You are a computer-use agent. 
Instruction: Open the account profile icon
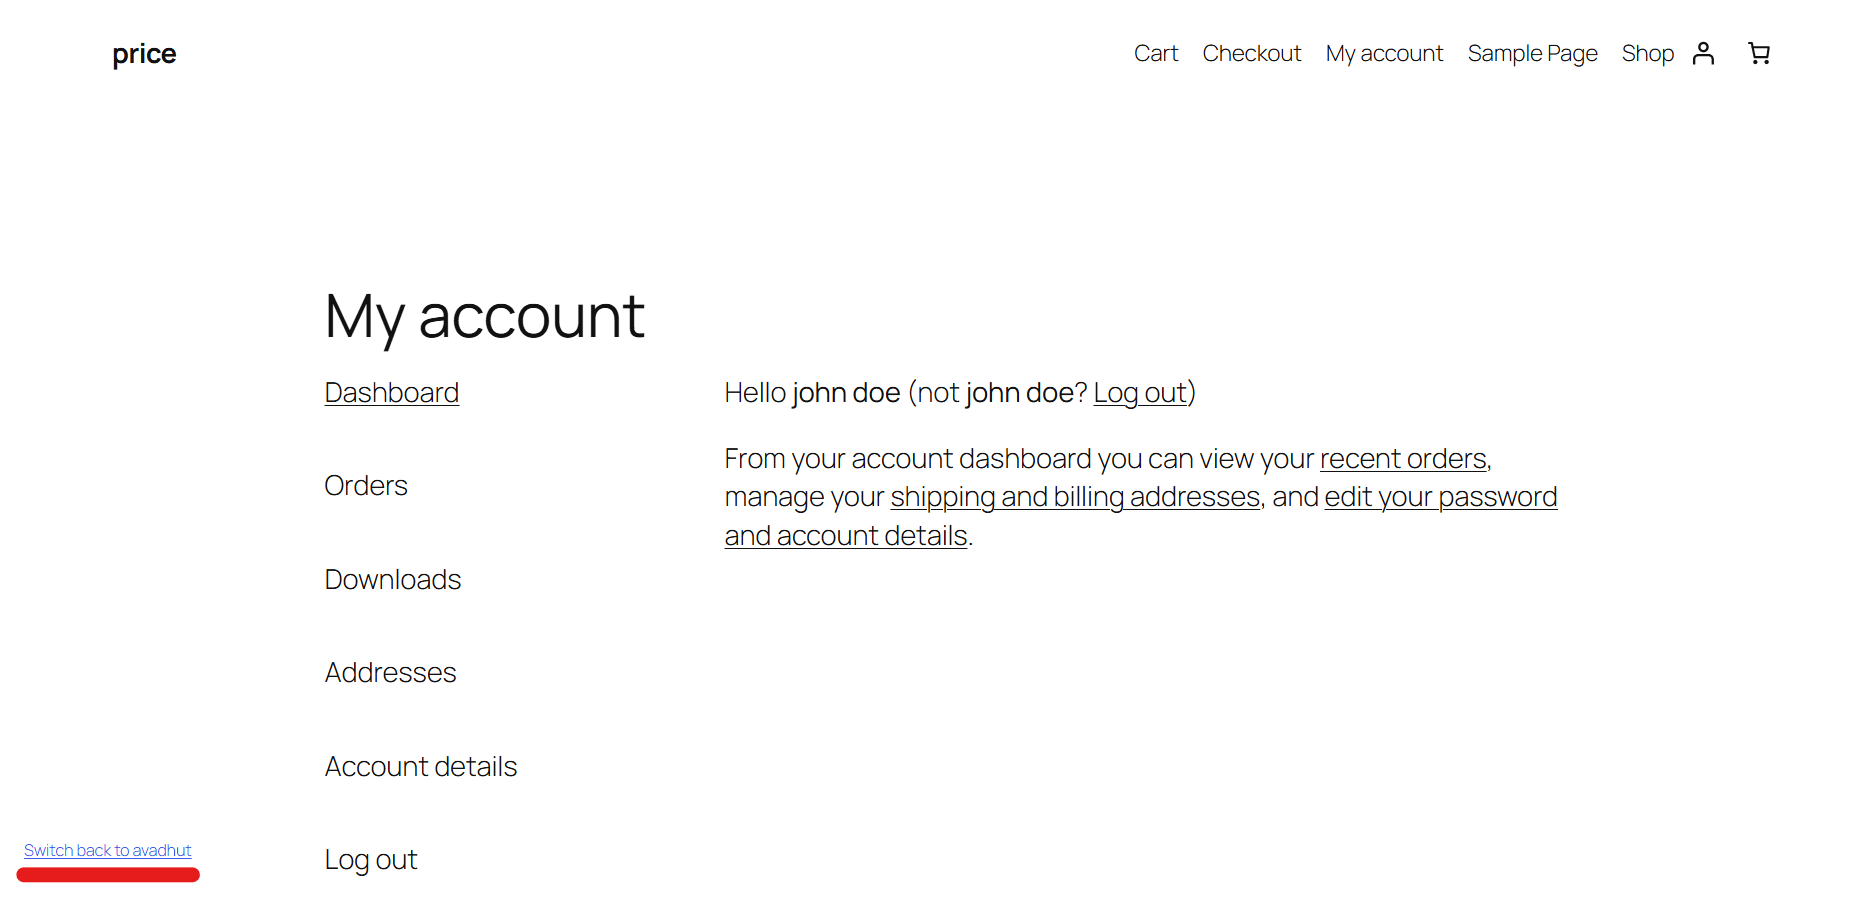1703,53
